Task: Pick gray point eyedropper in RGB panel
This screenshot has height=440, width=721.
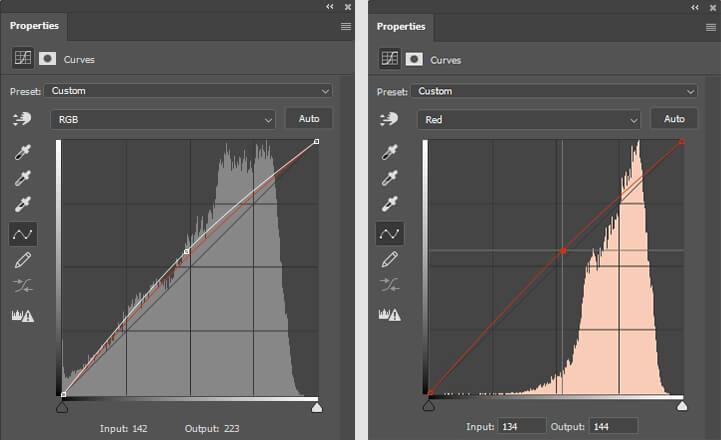Action: point(23,178)
